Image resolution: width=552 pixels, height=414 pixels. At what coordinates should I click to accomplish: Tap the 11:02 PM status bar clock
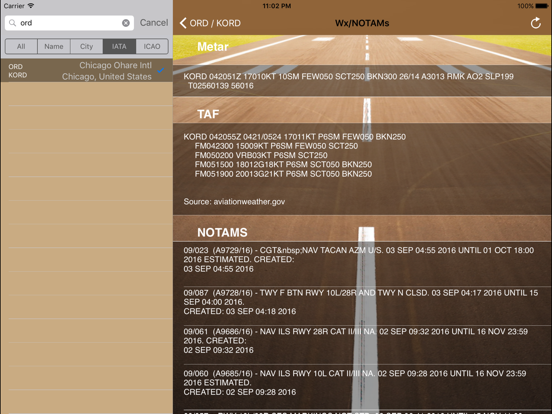277,6
